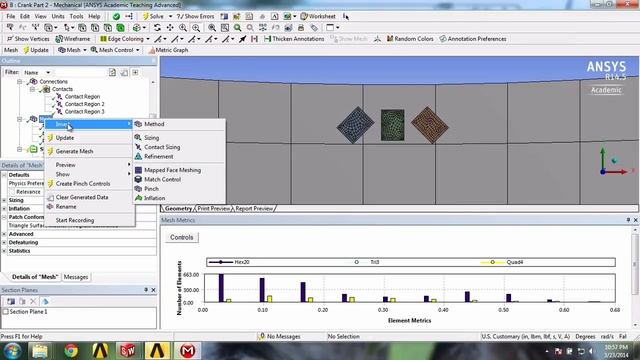
Task: Click the Annotation Preferences icon
Action: pyautogui.click(x=443, y=39)
